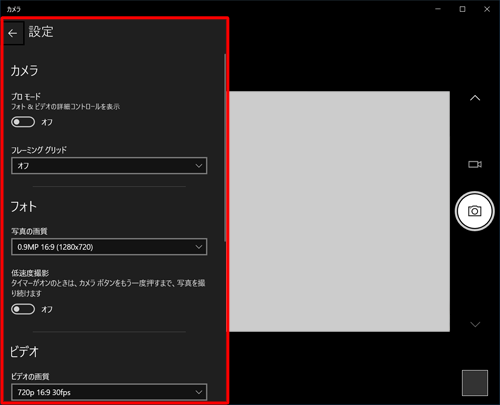Go back from the 設定 panel
The height and width of the screenshot is (405, 500).
(x=13, y=33)
